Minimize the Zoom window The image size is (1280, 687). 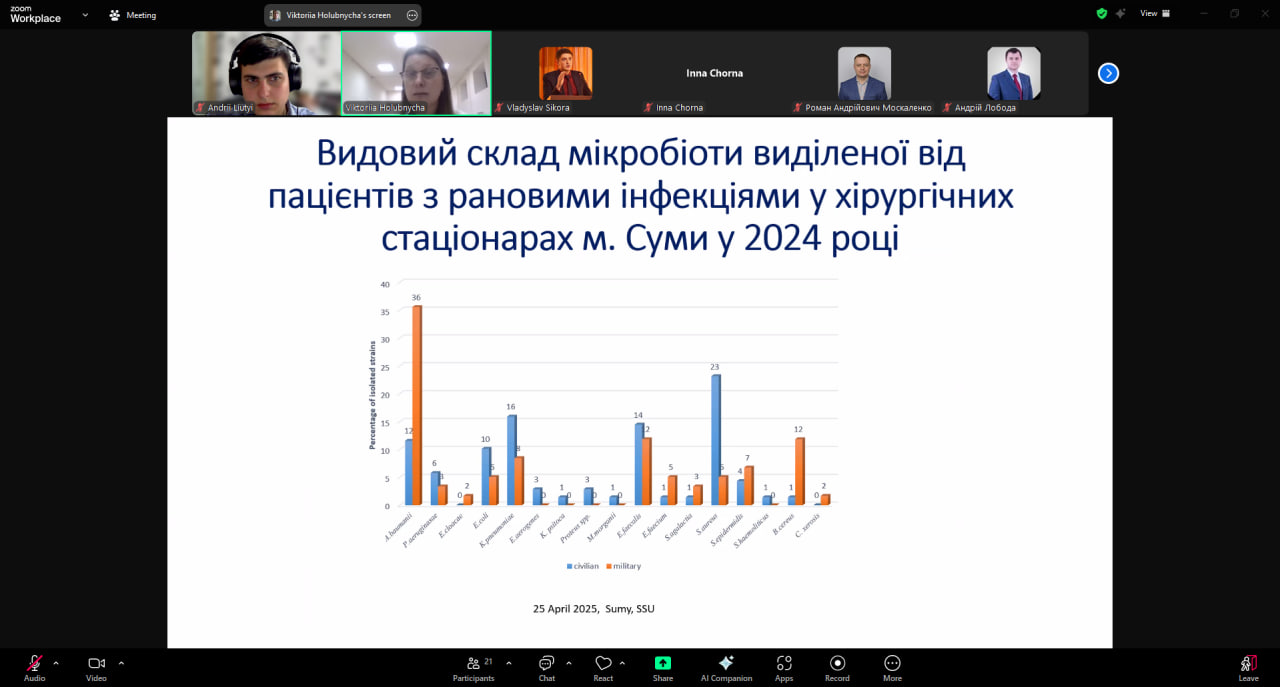1203,14
